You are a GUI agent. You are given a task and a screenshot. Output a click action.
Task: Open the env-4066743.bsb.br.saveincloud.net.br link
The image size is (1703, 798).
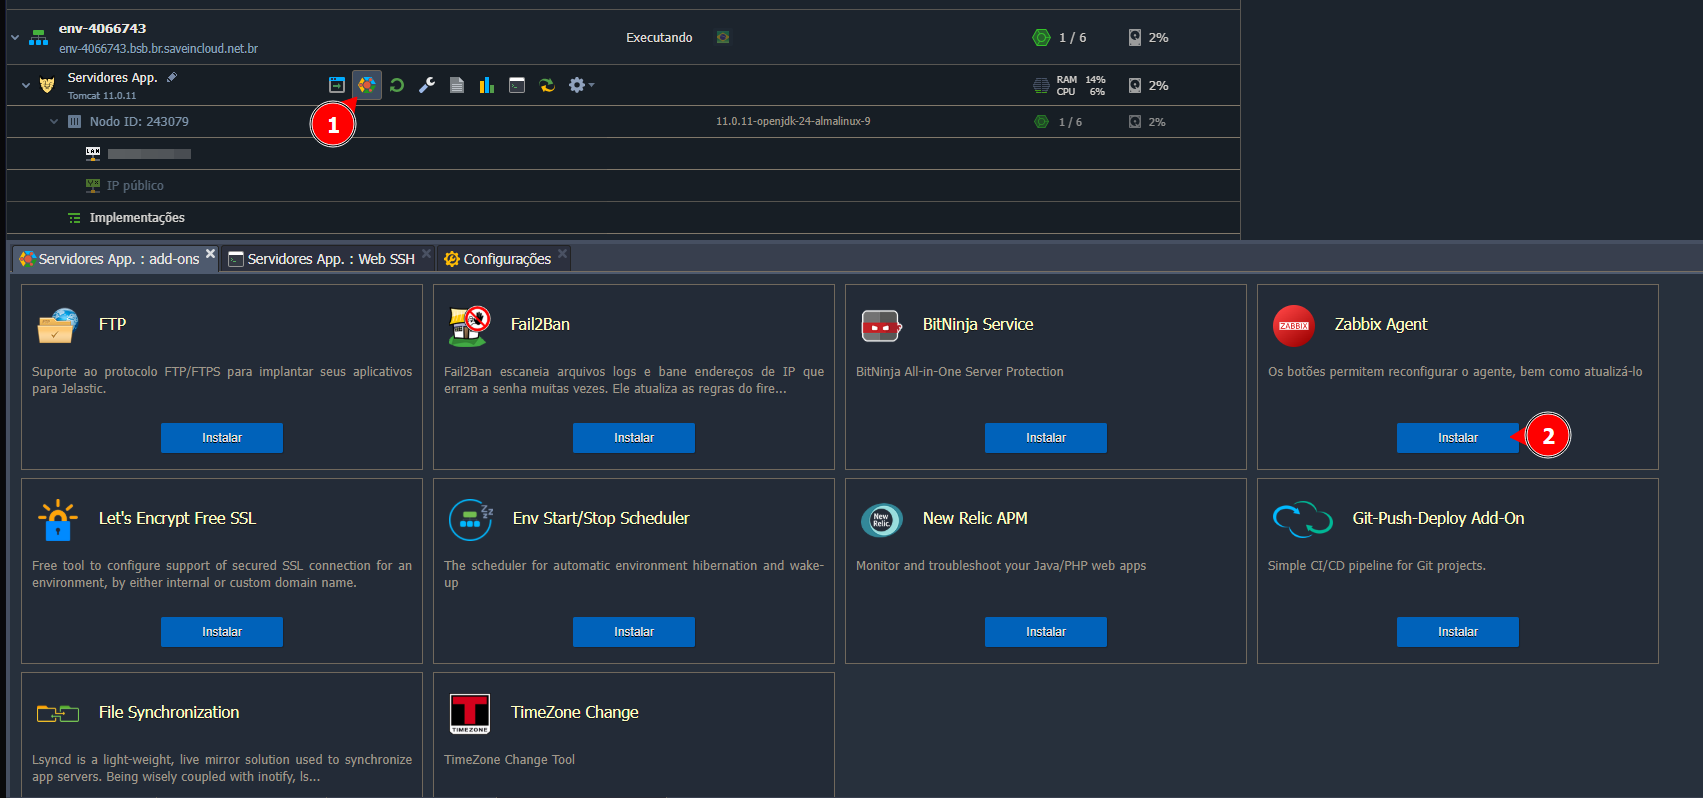[158, 49]
